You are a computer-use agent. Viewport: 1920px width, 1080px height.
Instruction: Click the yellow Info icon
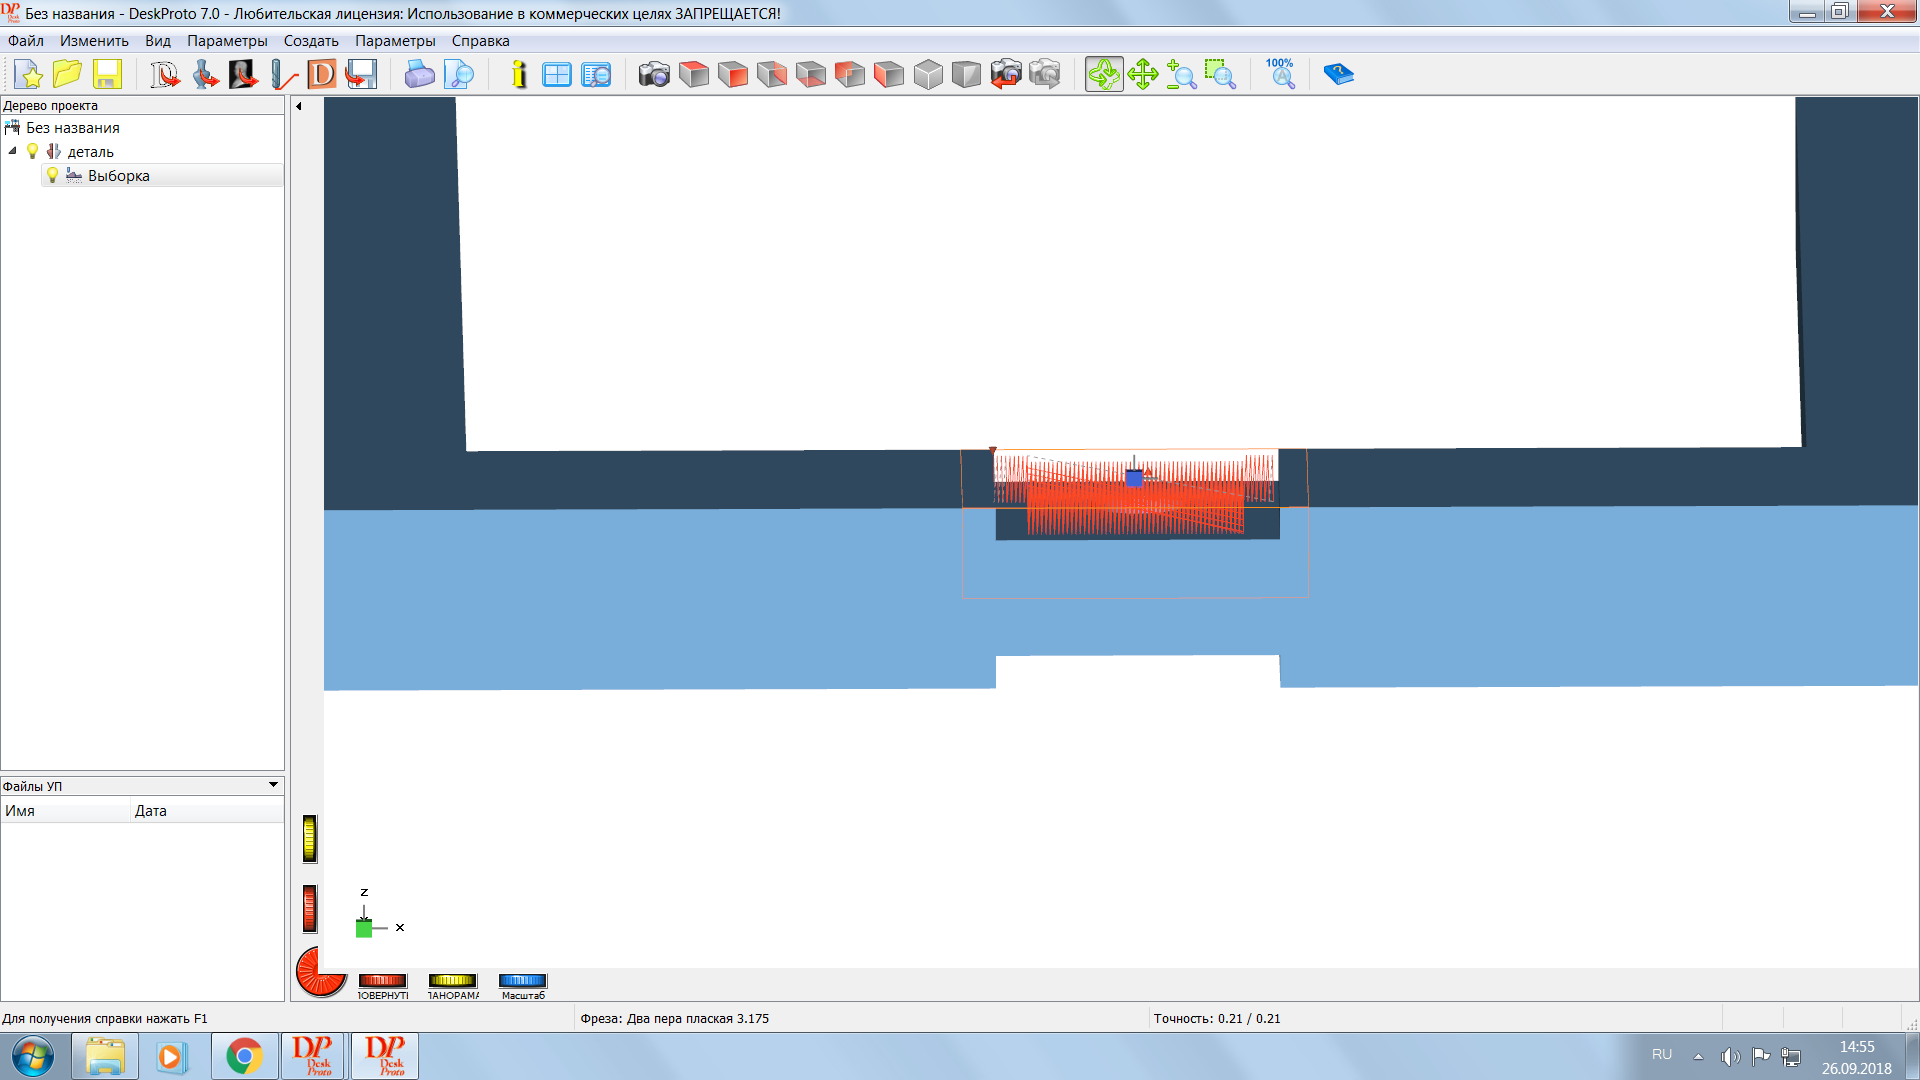coord(518,74)
